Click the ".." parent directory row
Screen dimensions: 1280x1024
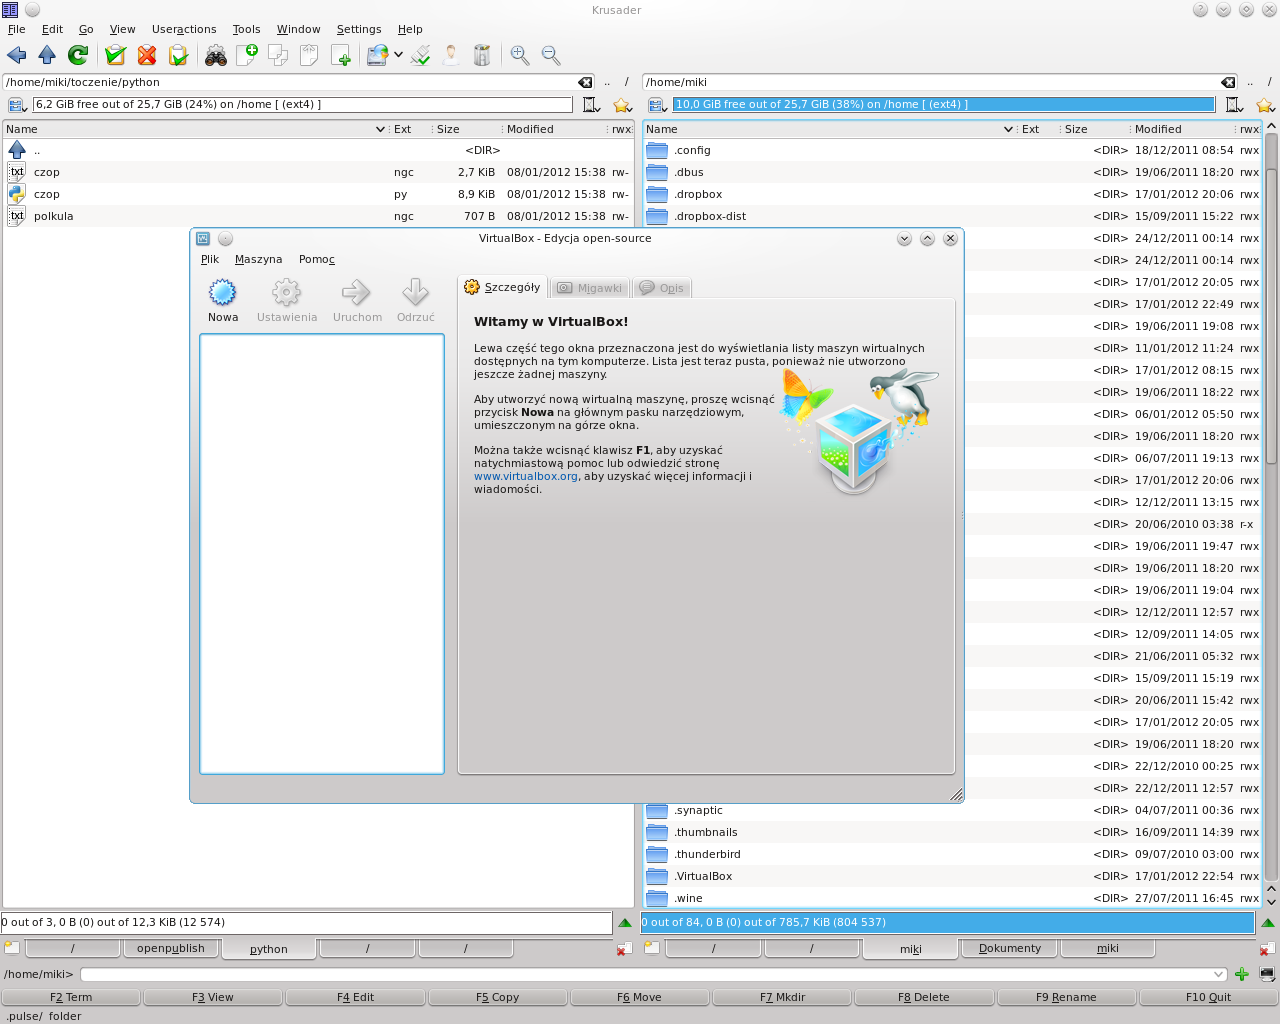pyautogui.click(x=318, y=150)
